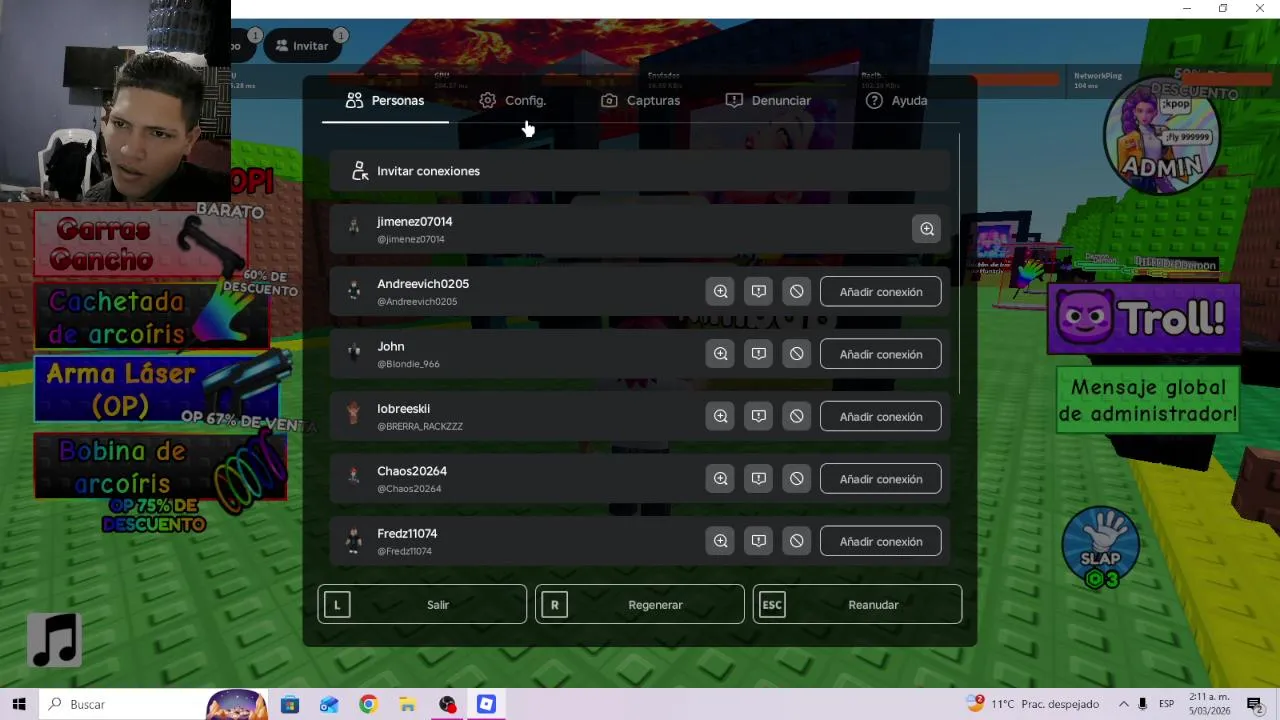Report icon in John's row
1280x720 pixels.
click(x=758, y=354)
